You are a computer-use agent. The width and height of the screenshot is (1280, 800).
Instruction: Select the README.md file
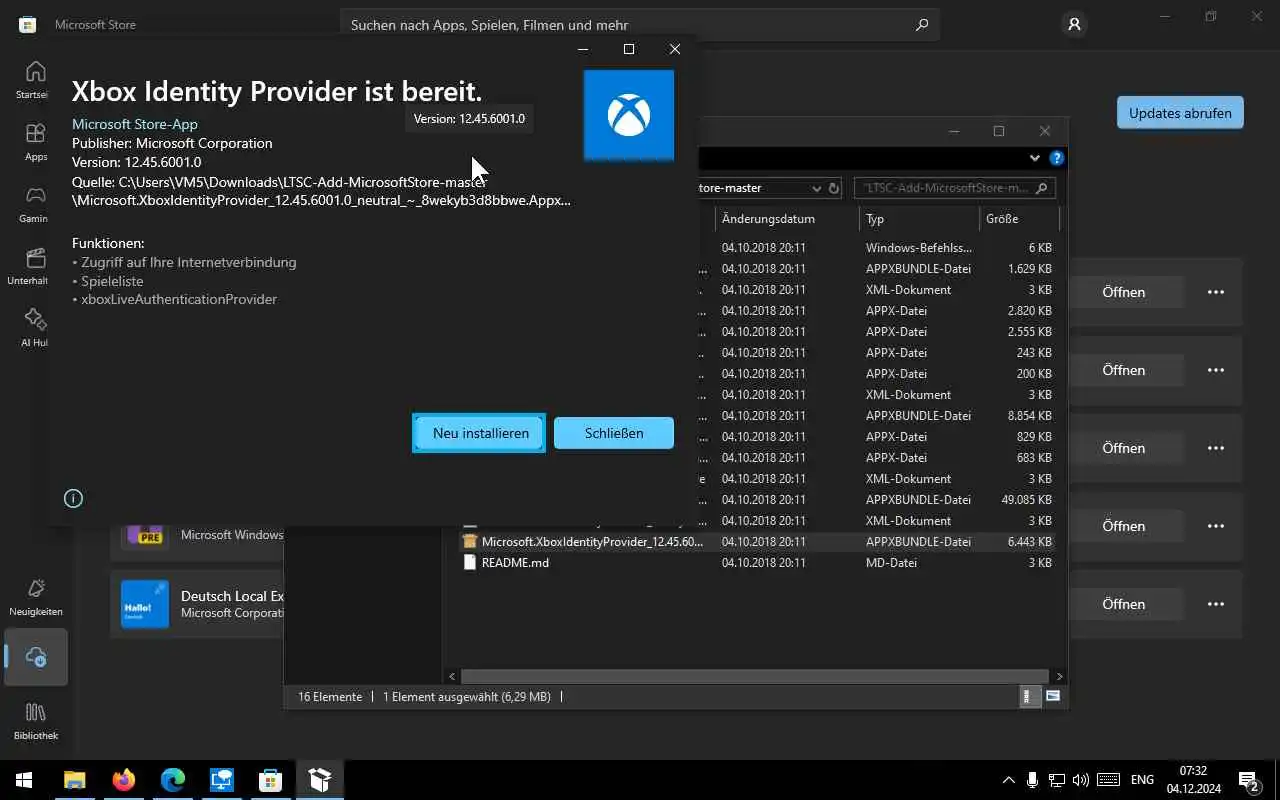[515, 563]
